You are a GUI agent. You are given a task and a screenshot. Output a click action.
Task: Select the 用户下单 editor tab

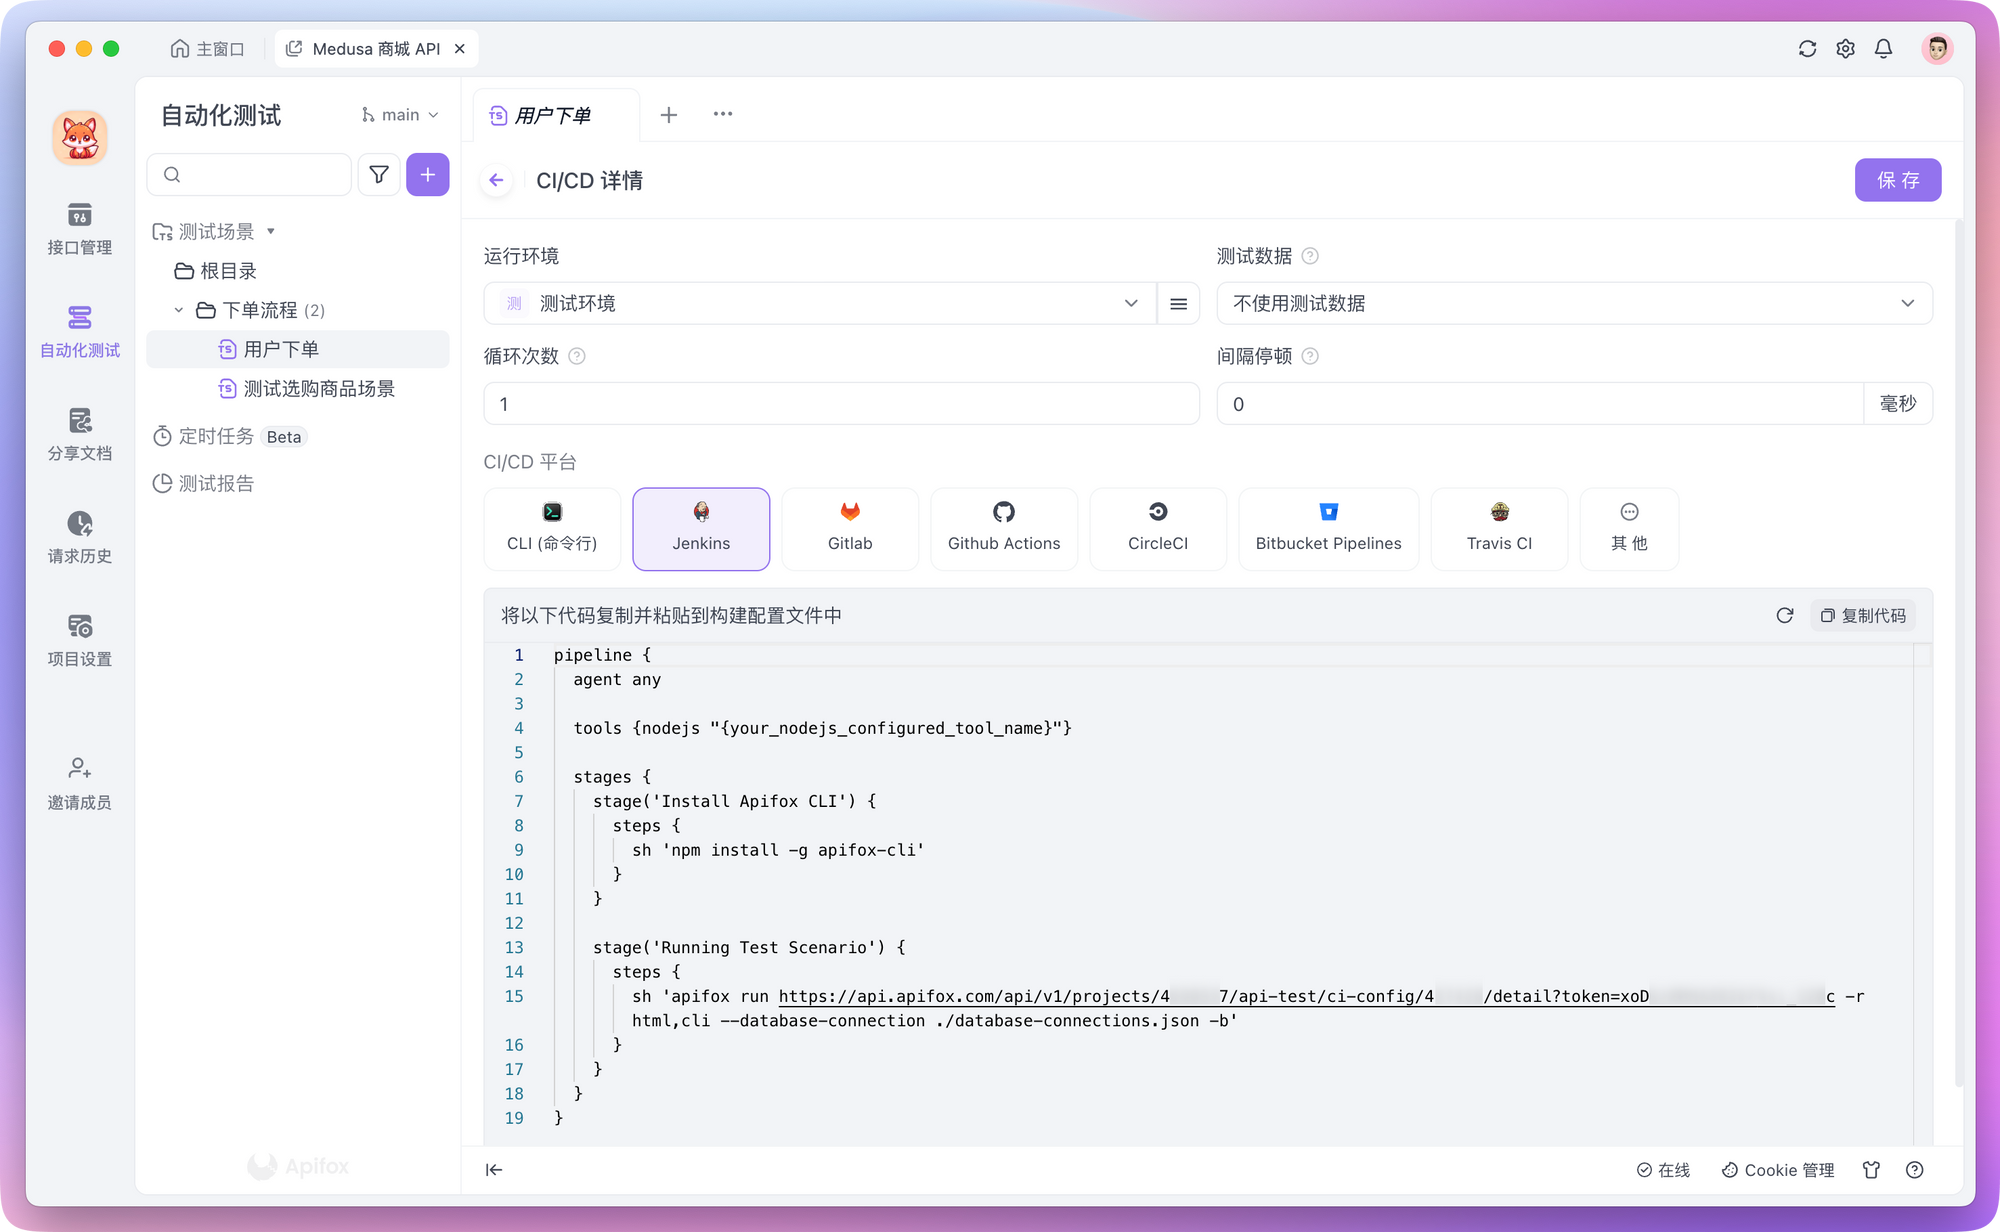click(556, 115)
